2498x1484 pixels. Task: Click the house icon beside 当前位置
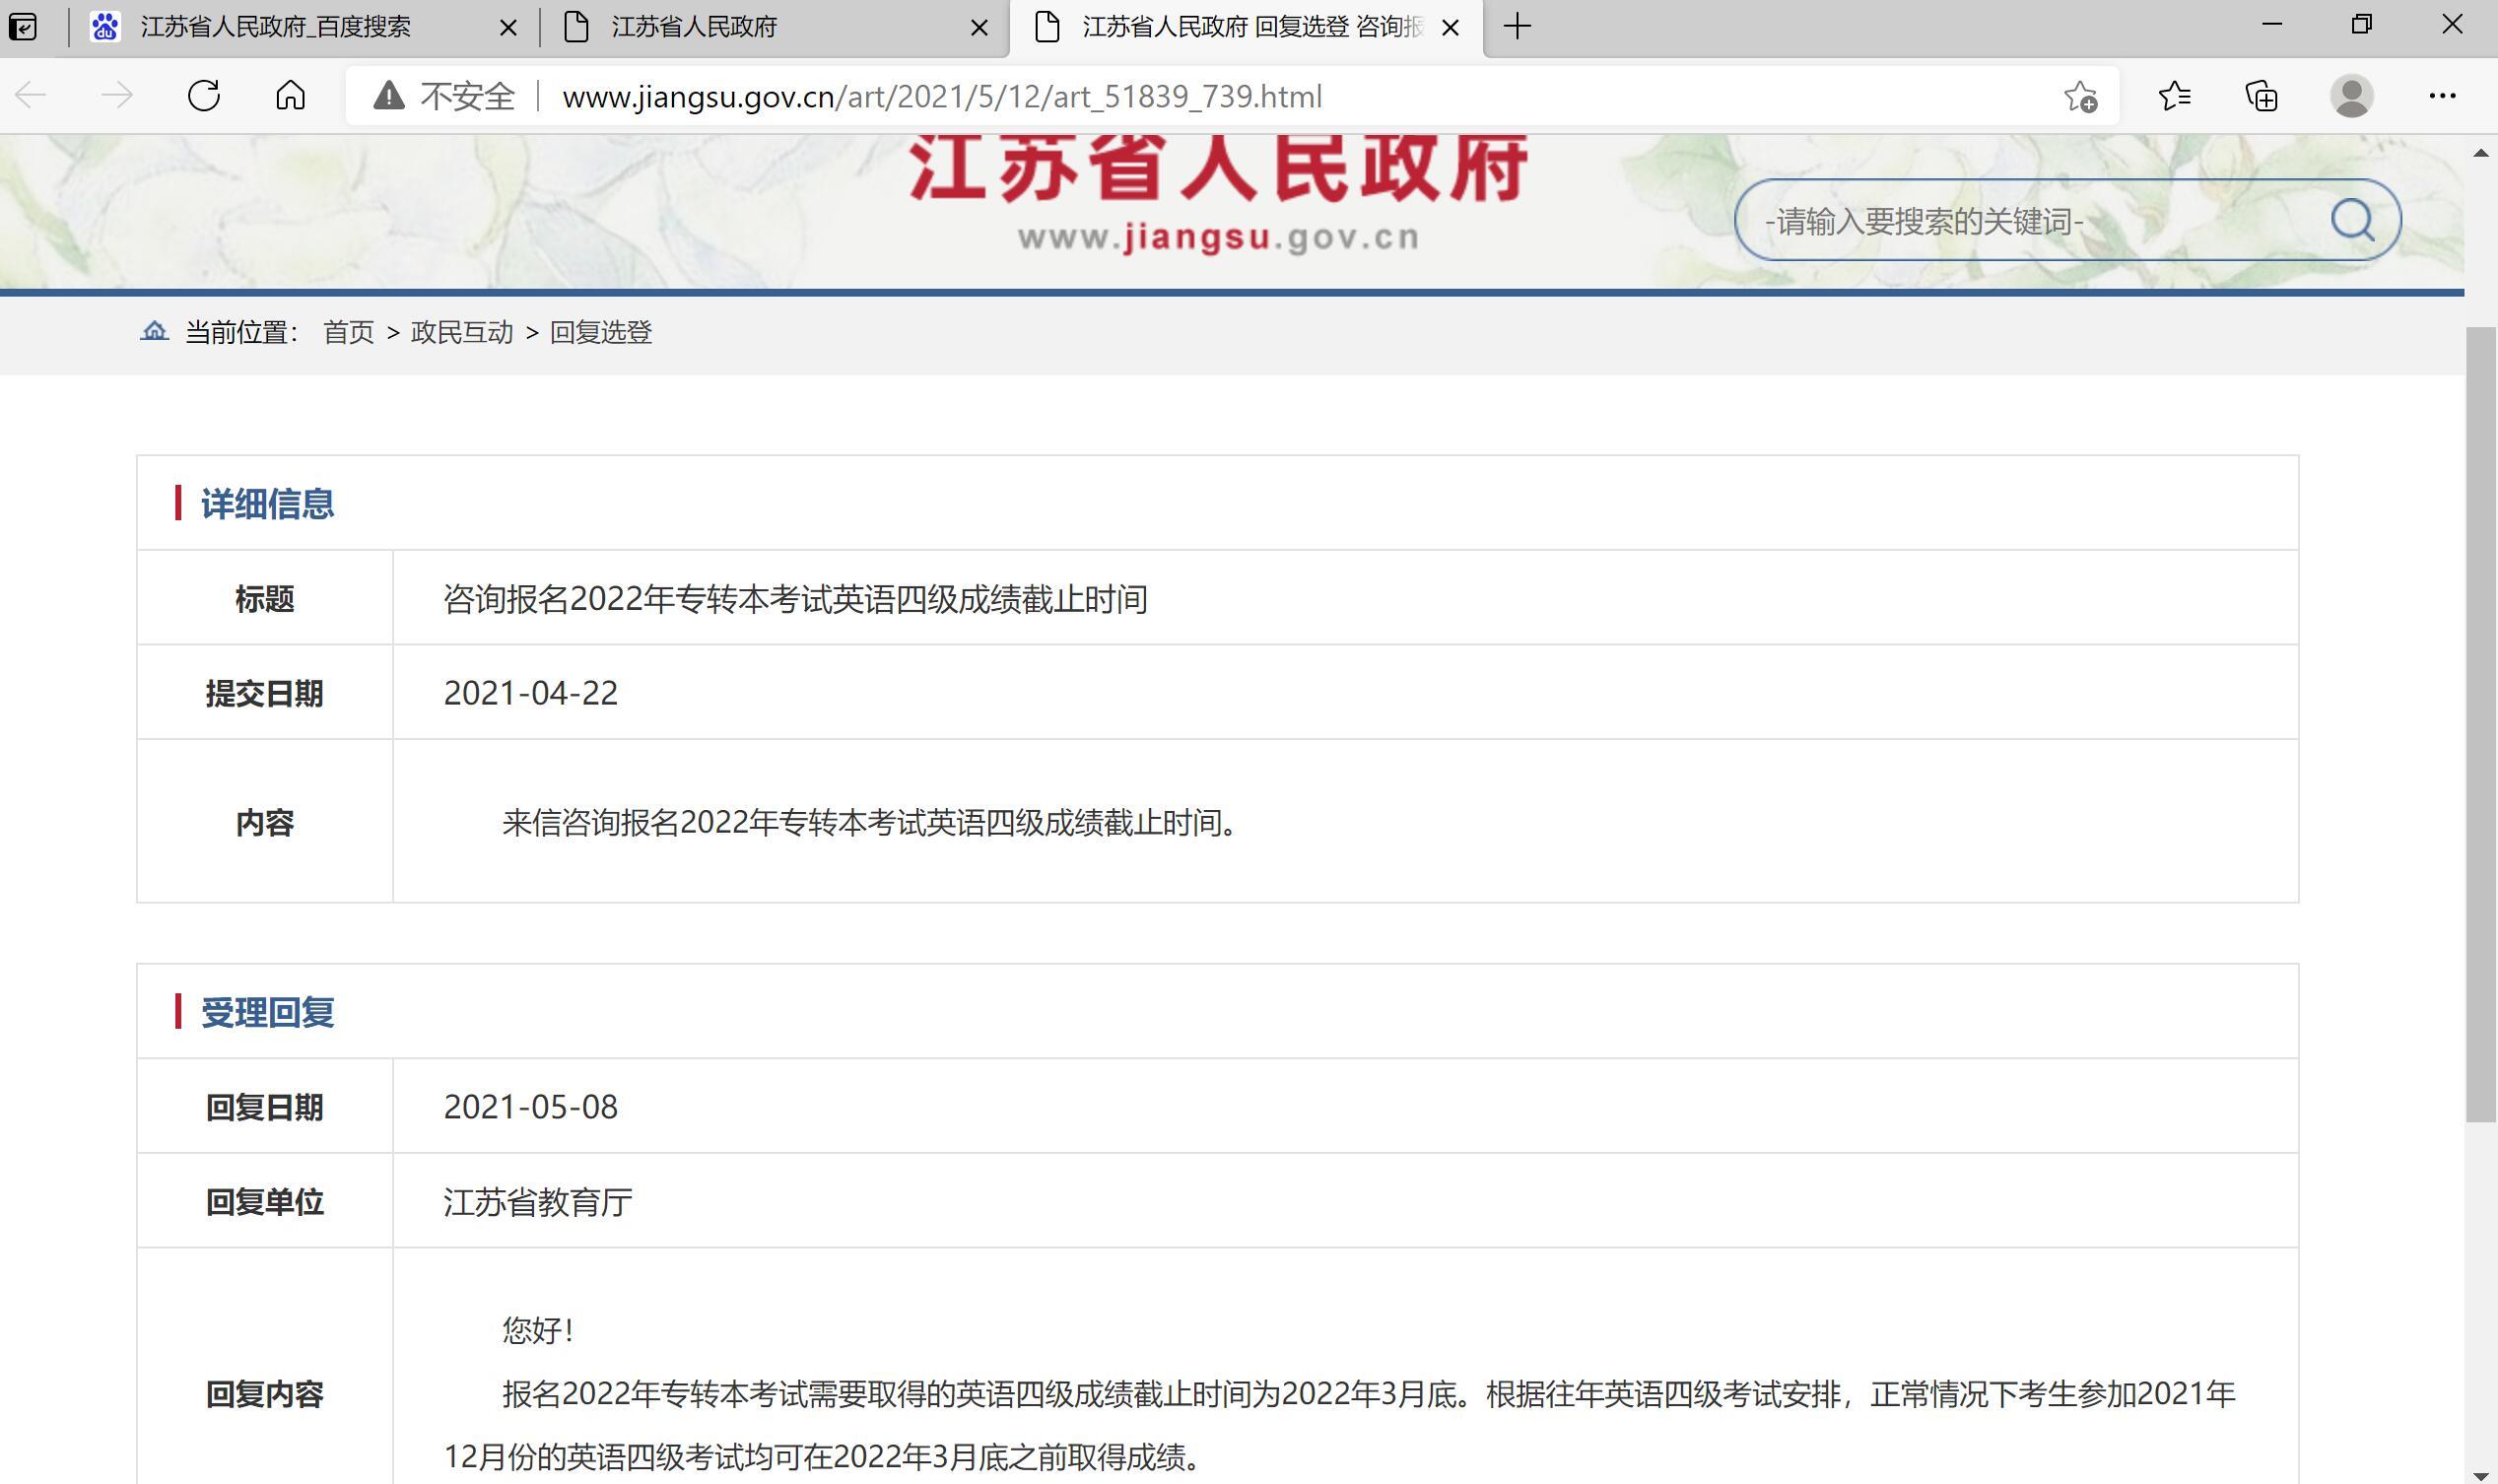pyautogui.click(x=154, y=331)
